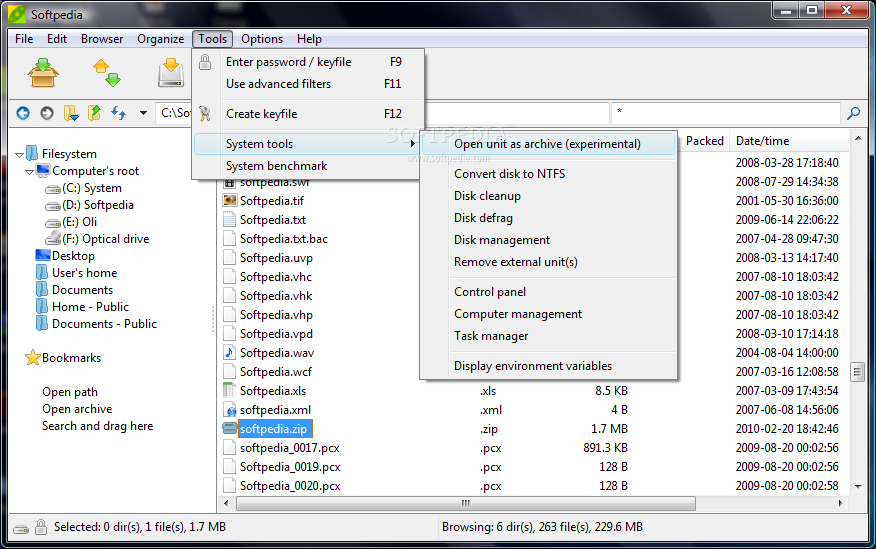Select Open unit as archive (experimental)
The width and height of the screenshot is (876, 549).
(x=548, y=144)
